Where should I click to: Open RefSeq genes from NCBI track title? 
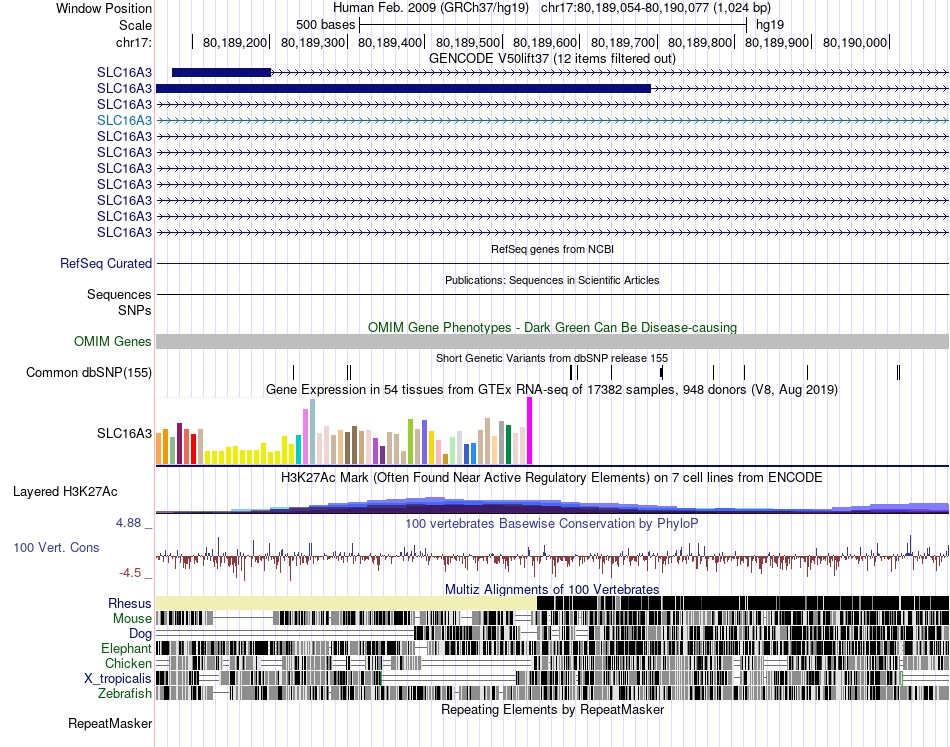[x=552, y=249]
